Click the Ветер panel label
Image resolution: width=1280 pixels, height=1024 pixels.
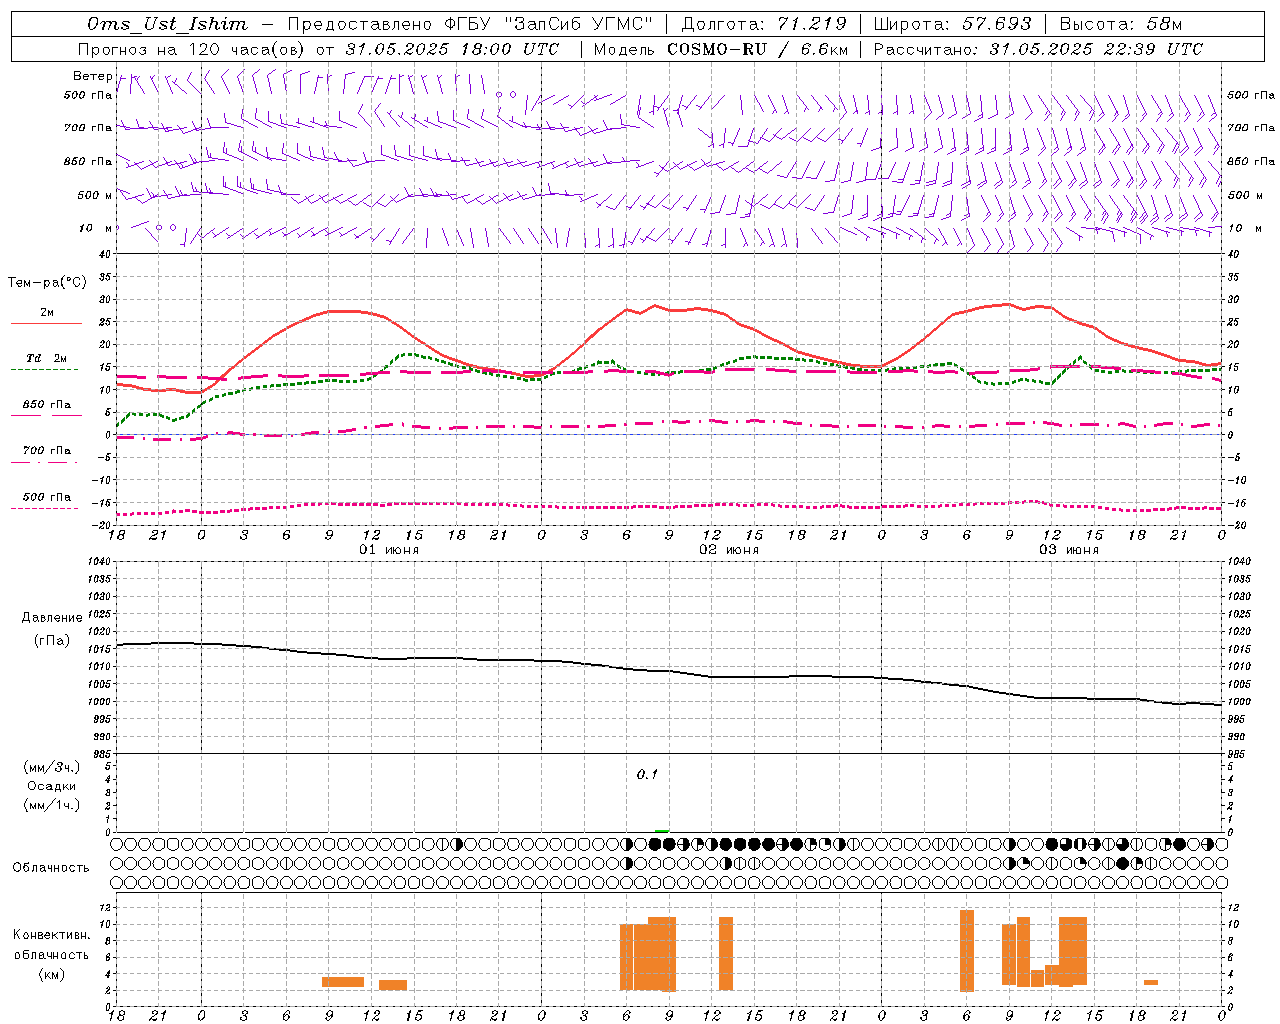[93, 76]
